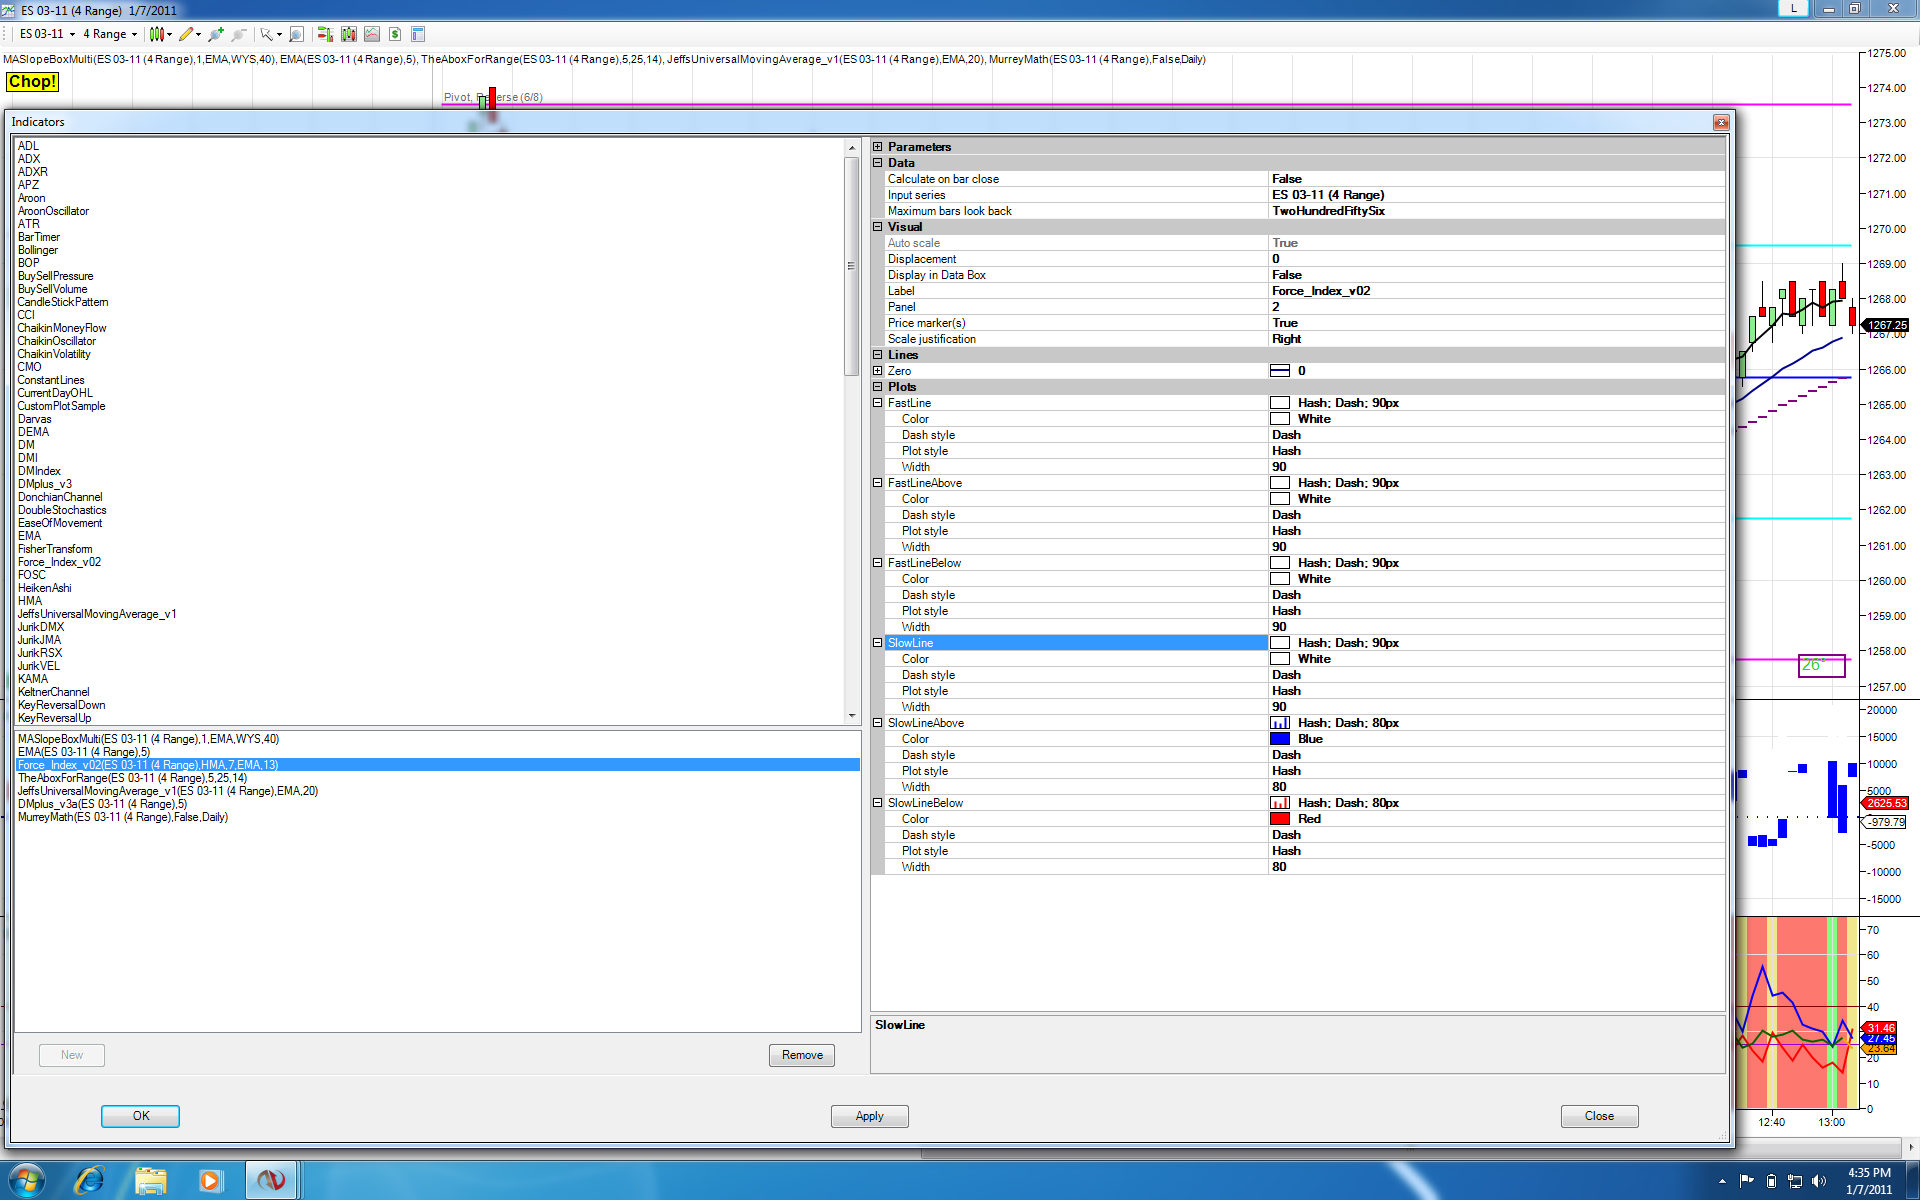
Task: Close the Indicators dialog with the red X
Action: (1721, 122)
